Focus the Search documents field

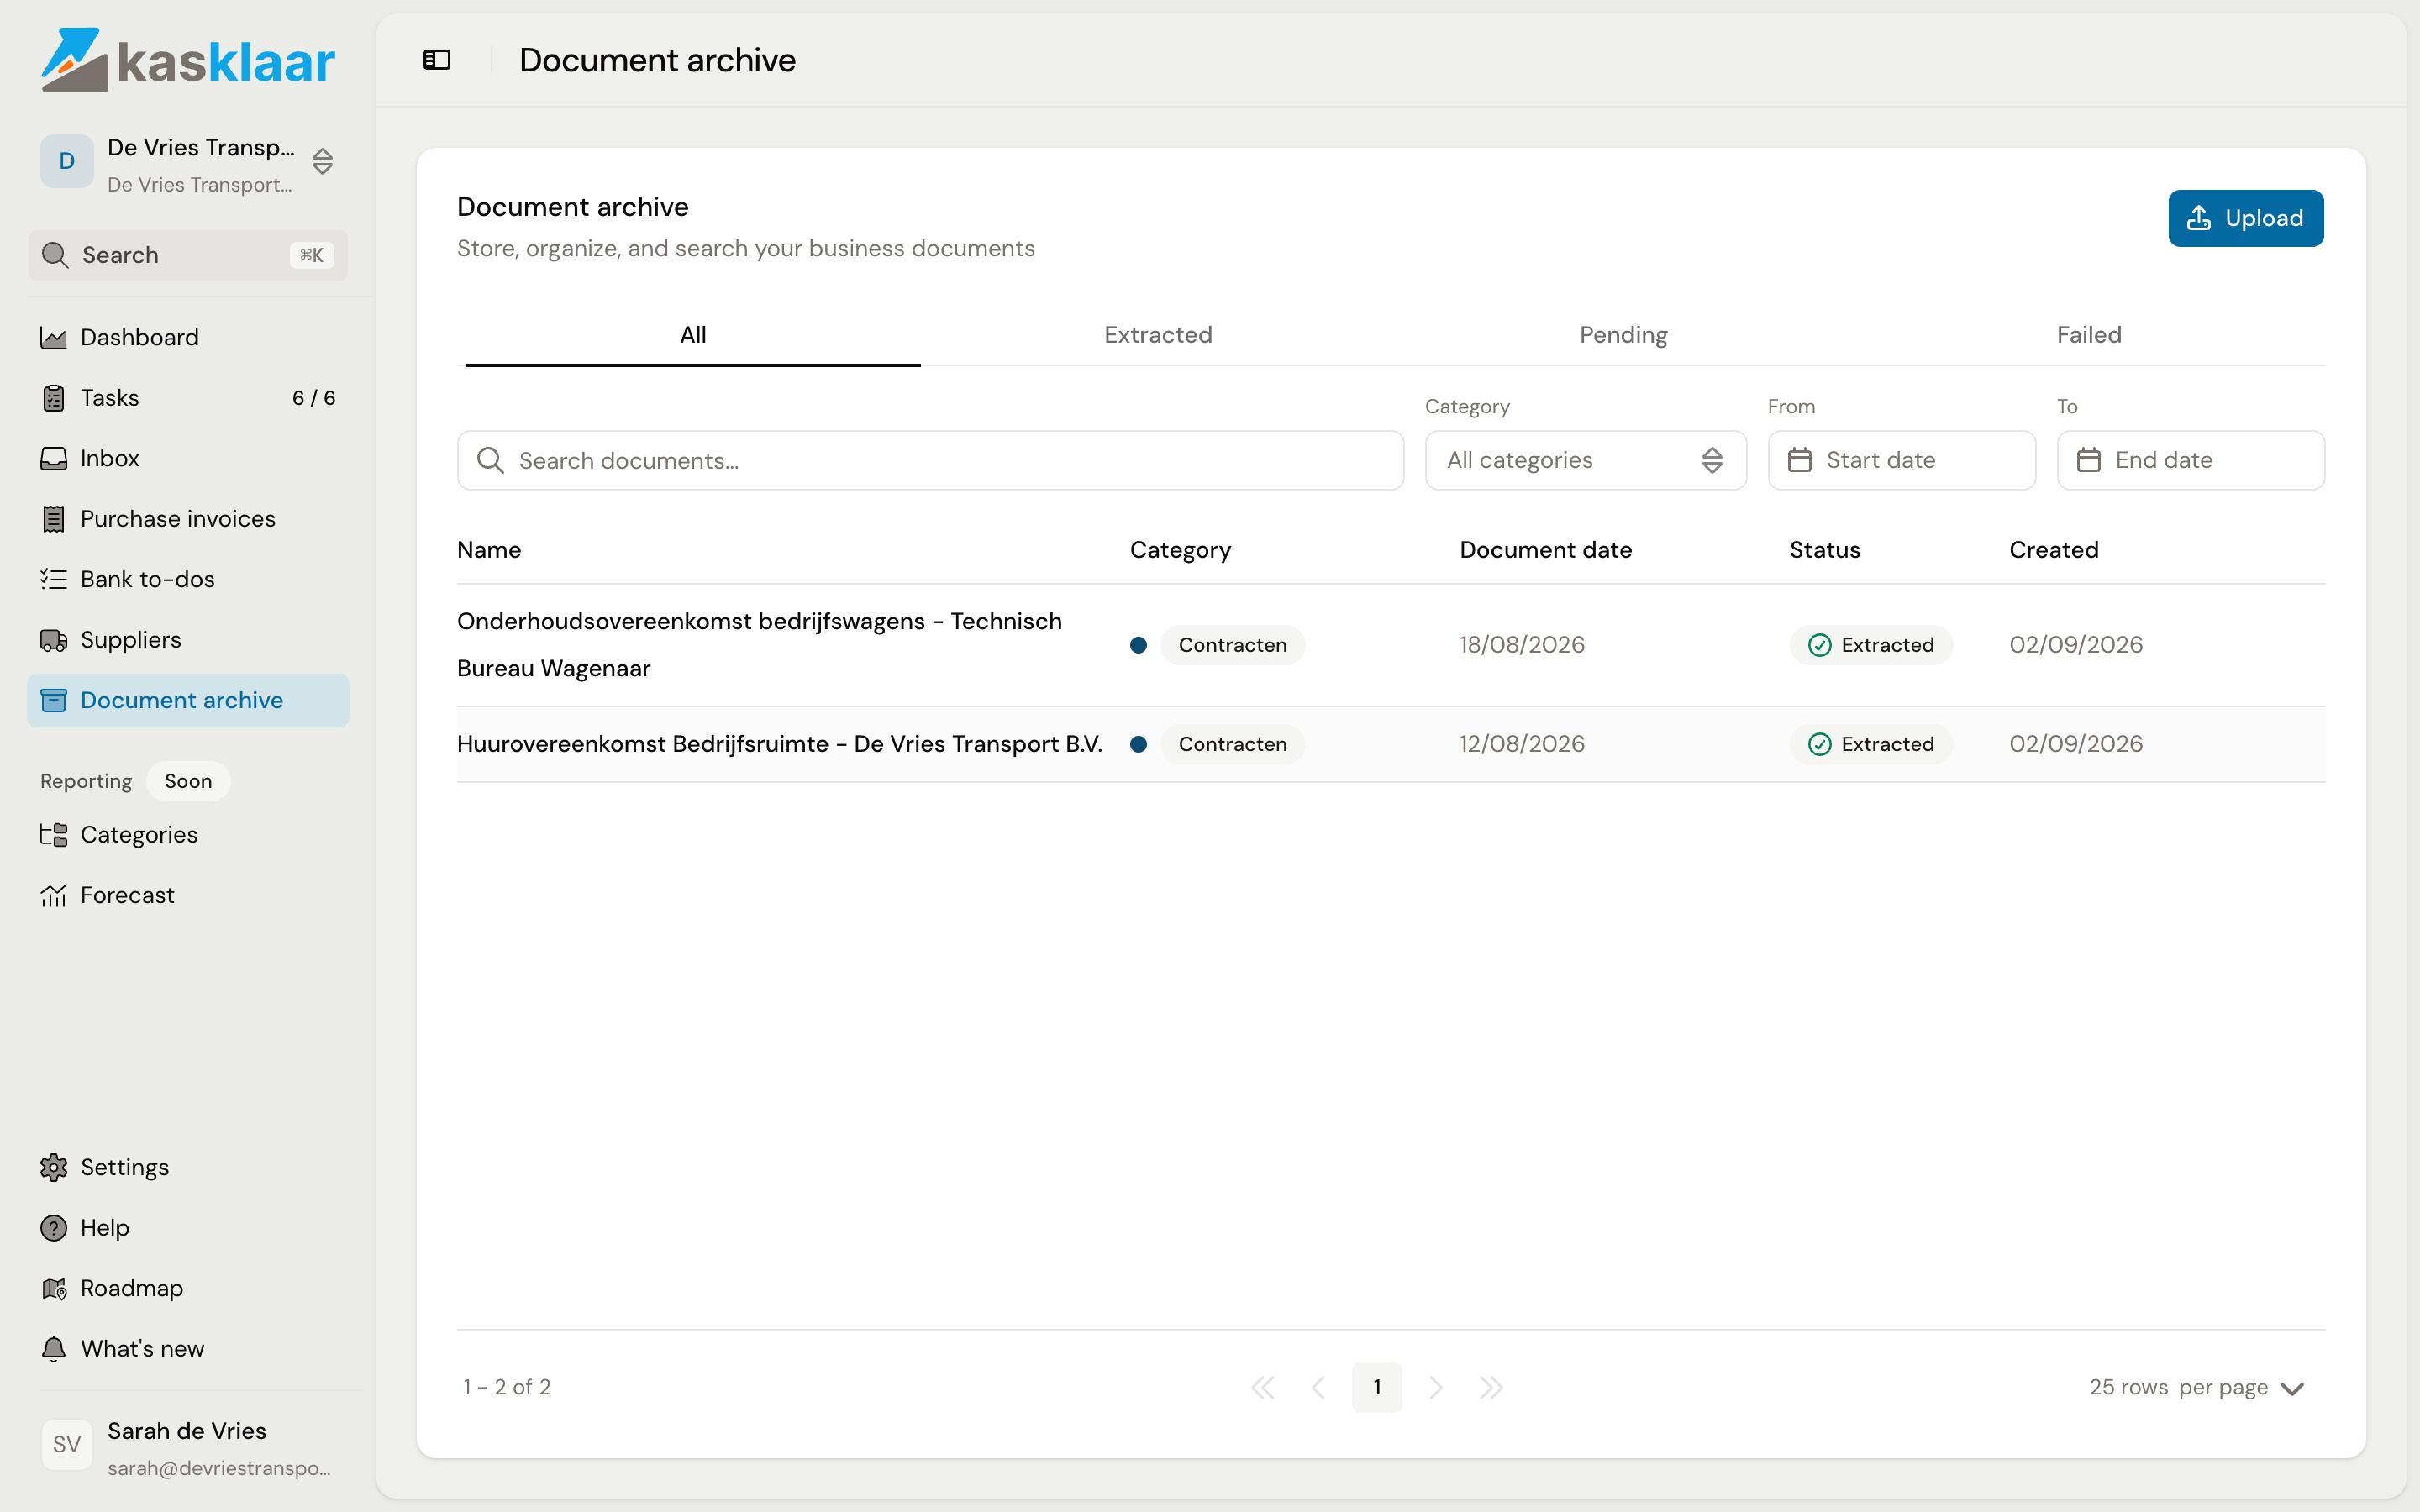click(930, 460)
